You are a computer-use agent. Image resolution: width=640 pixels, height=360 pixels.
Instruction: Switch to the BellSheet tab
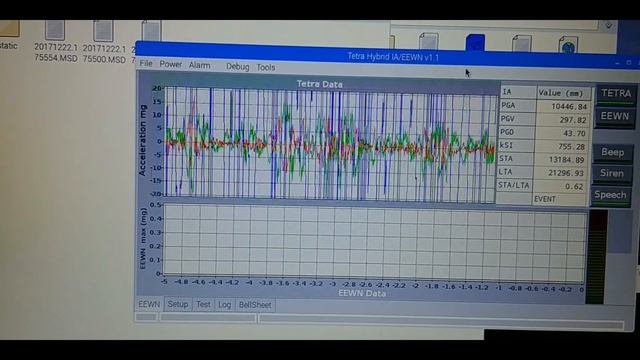255,305
